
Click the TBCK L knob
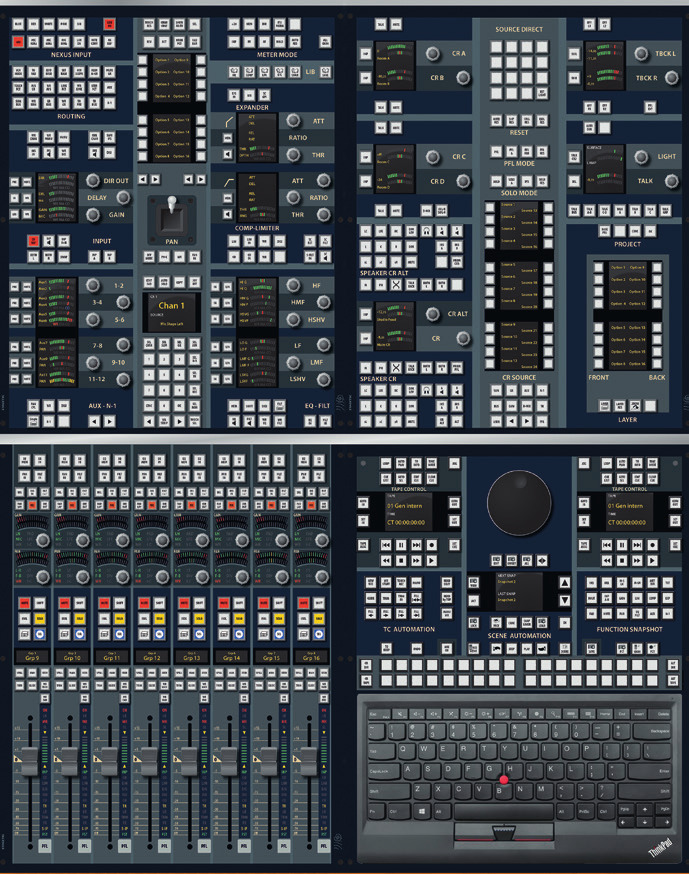pos(641,54)
